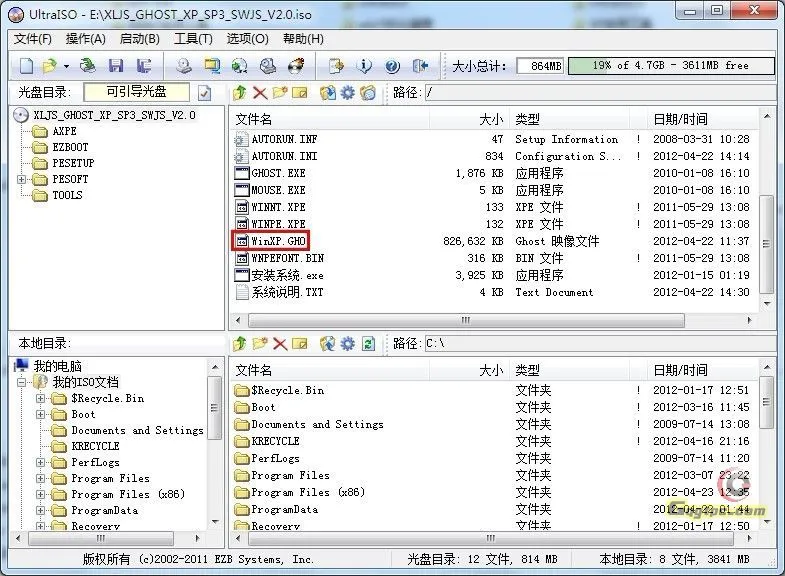
Task: Select the GHOST.EXE file row
Action: 492,173
